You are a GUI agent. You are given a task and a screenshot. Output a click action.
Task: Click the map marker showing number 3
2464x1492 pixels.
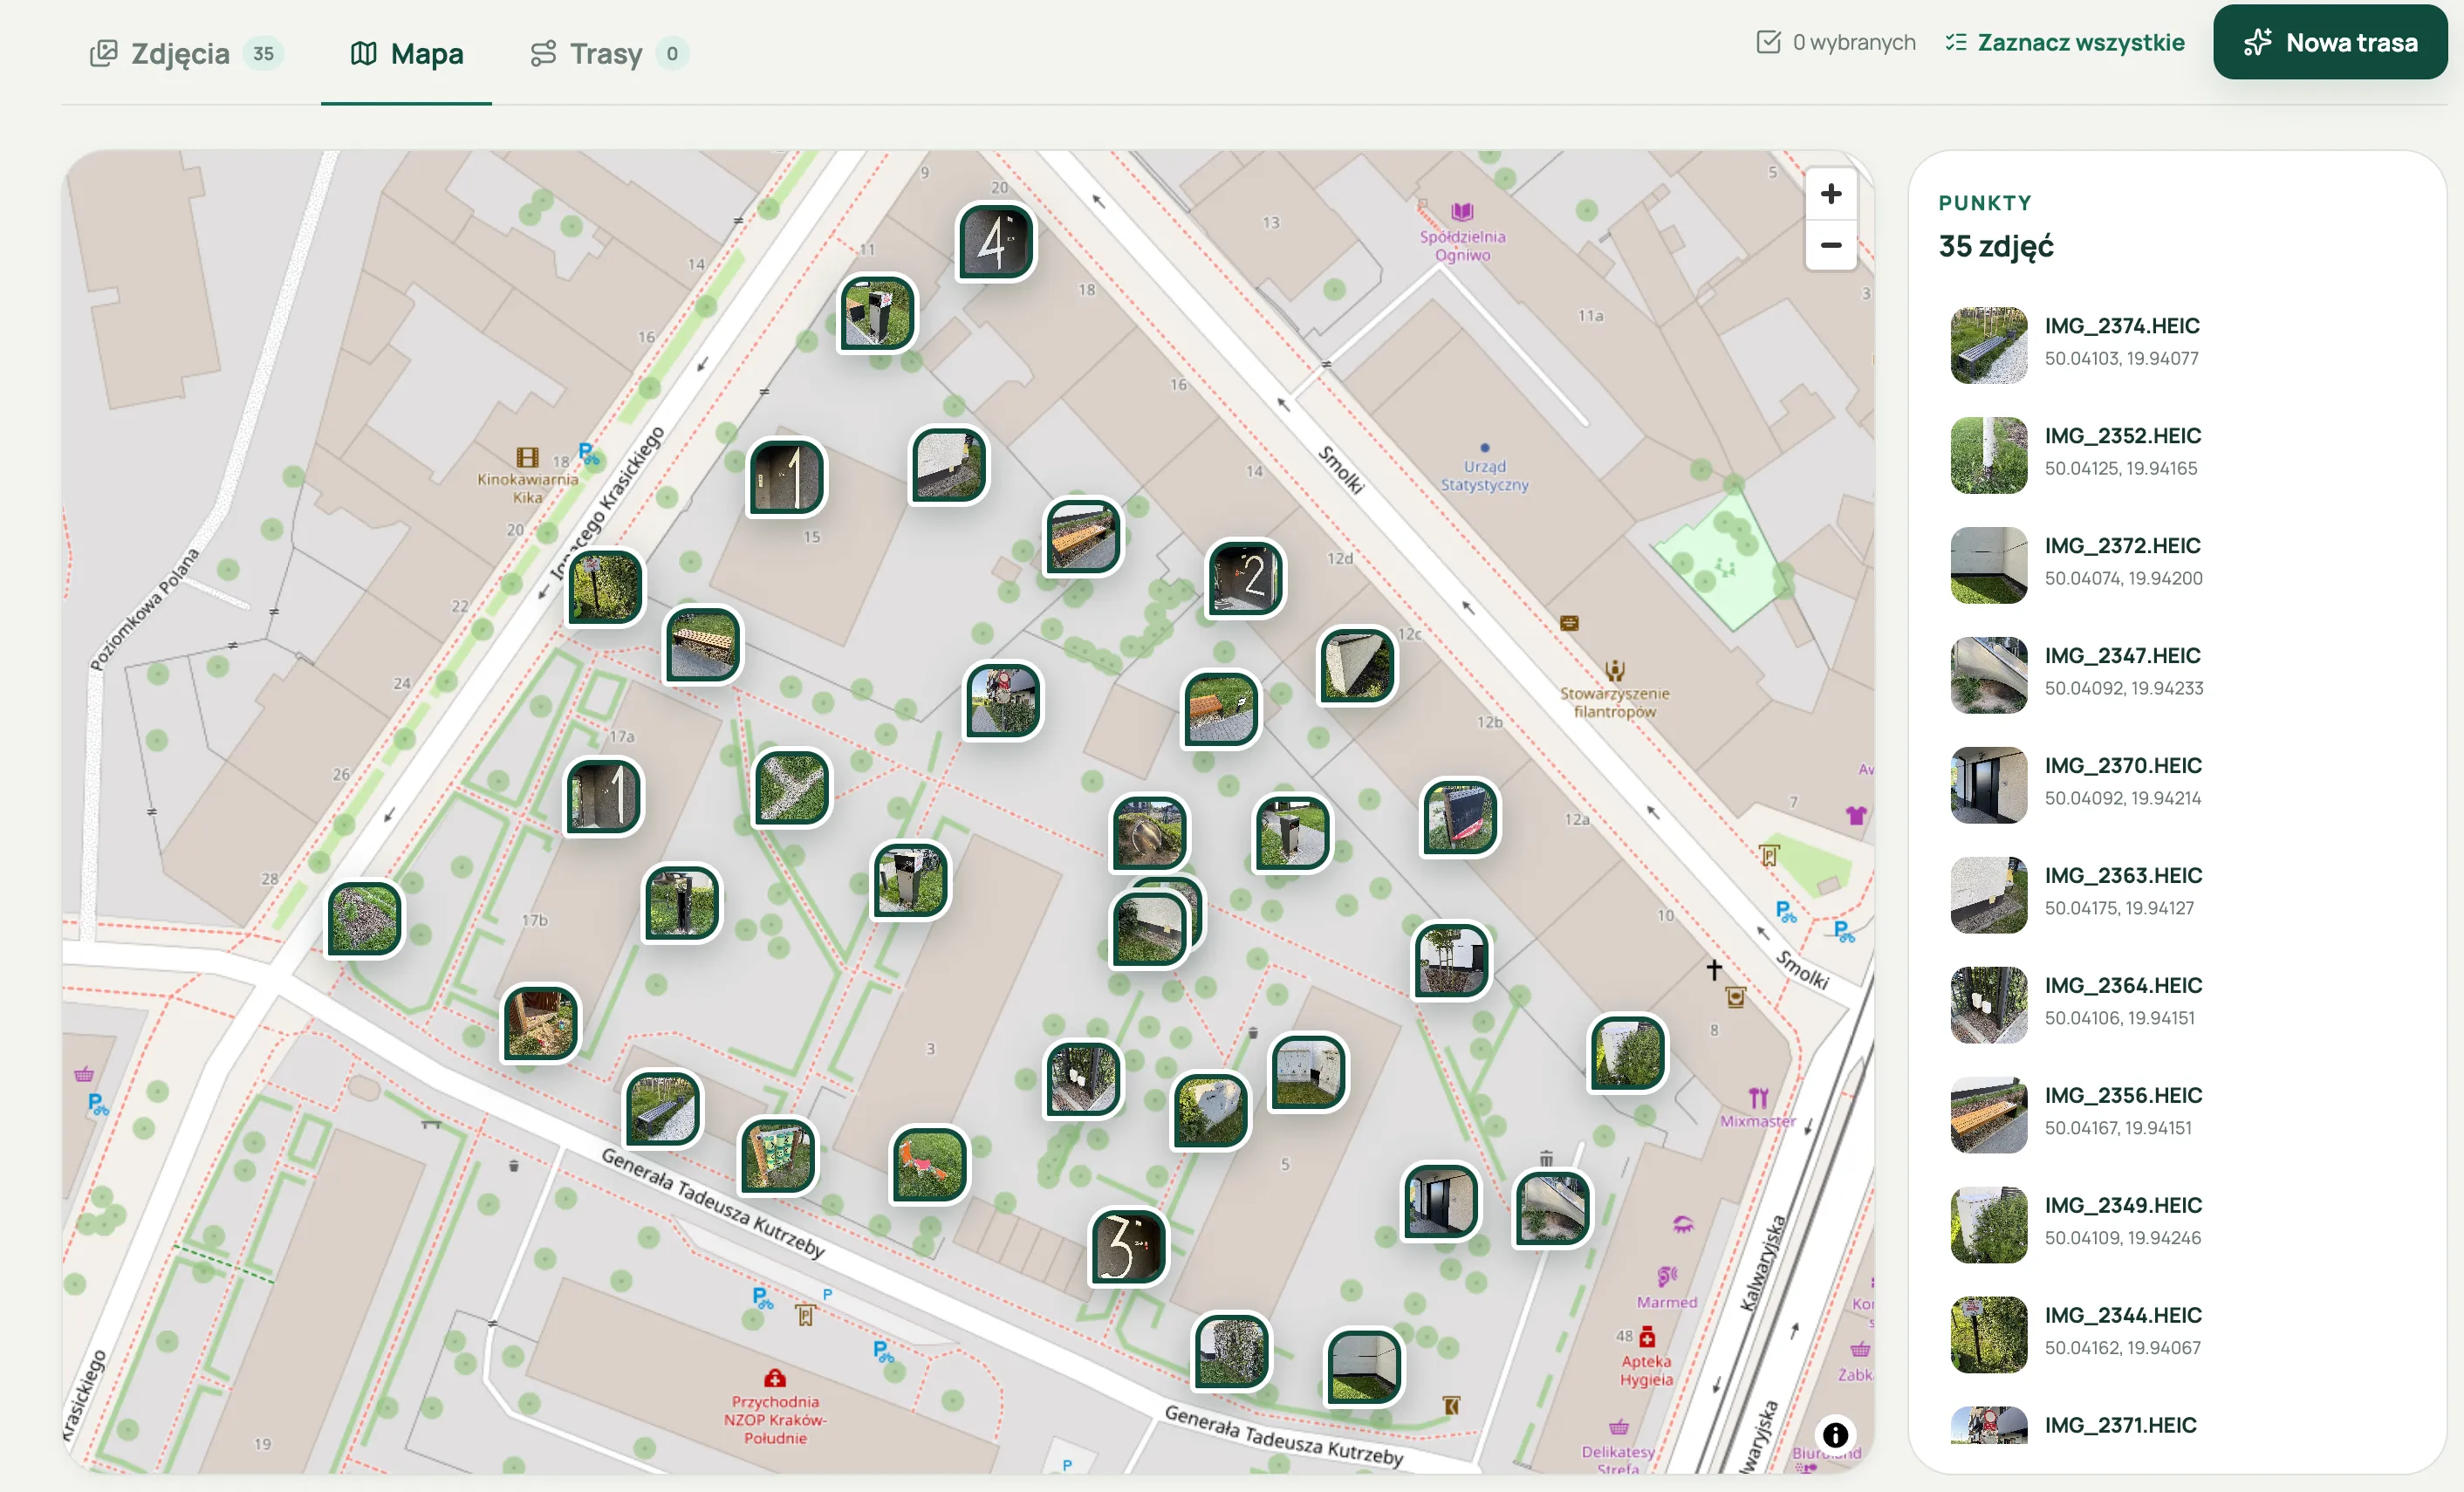1128,1247
